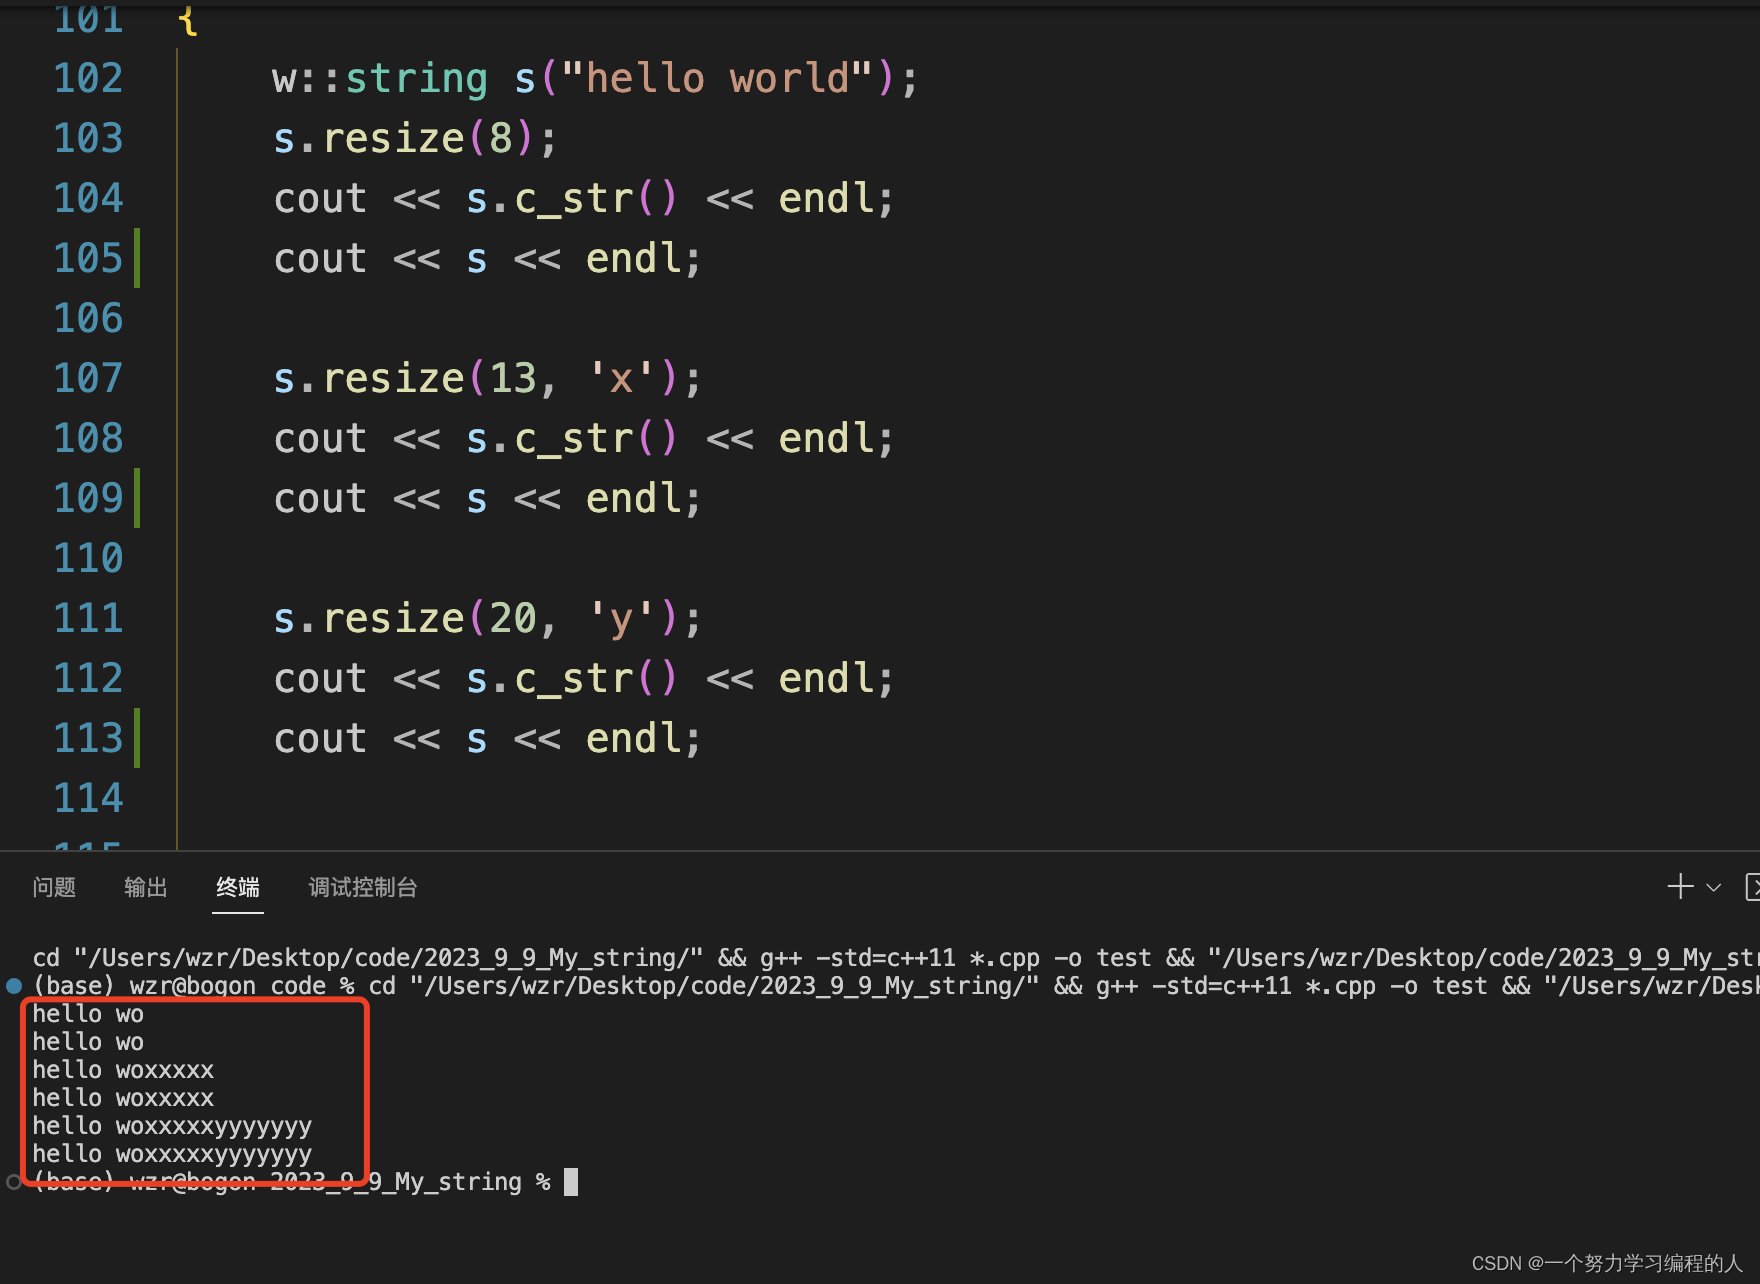Image resolution: width=1760 pixels, height=1284 pixels.
Task: Click the first cd command line in terminal
Action: tap(896, 958)
